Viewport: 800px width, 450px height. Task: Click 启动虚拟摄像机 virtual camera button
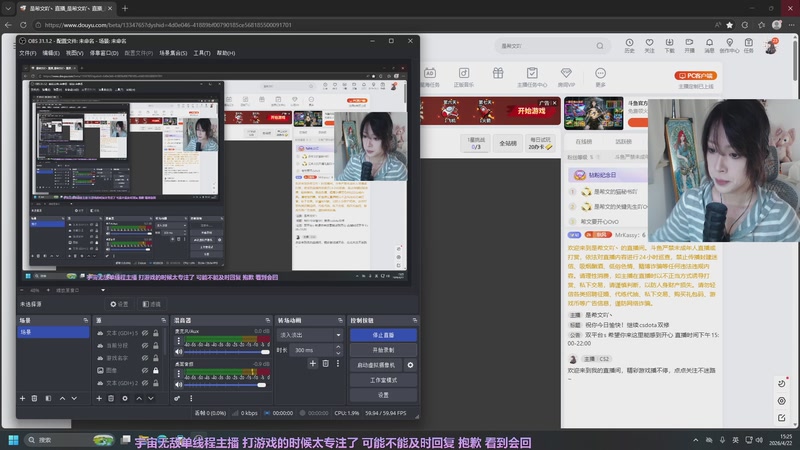(x=376, y=365)
